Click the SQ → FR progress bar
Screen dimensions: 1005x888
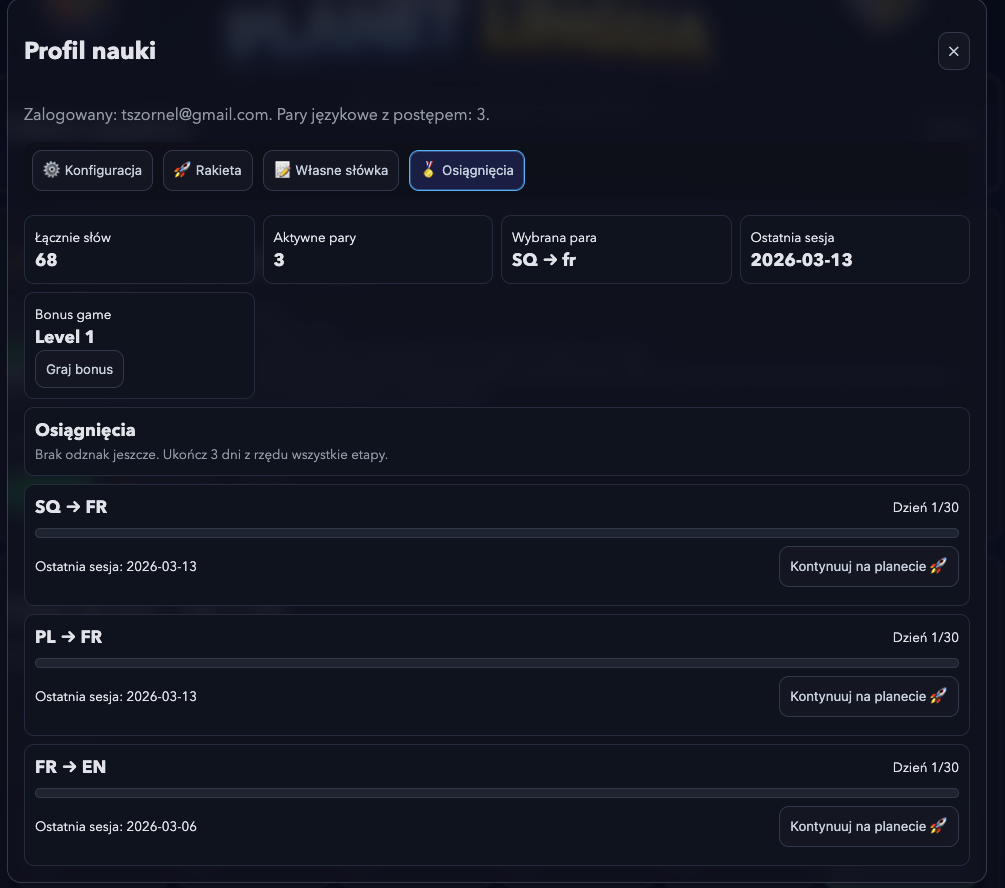coord(497,533)
